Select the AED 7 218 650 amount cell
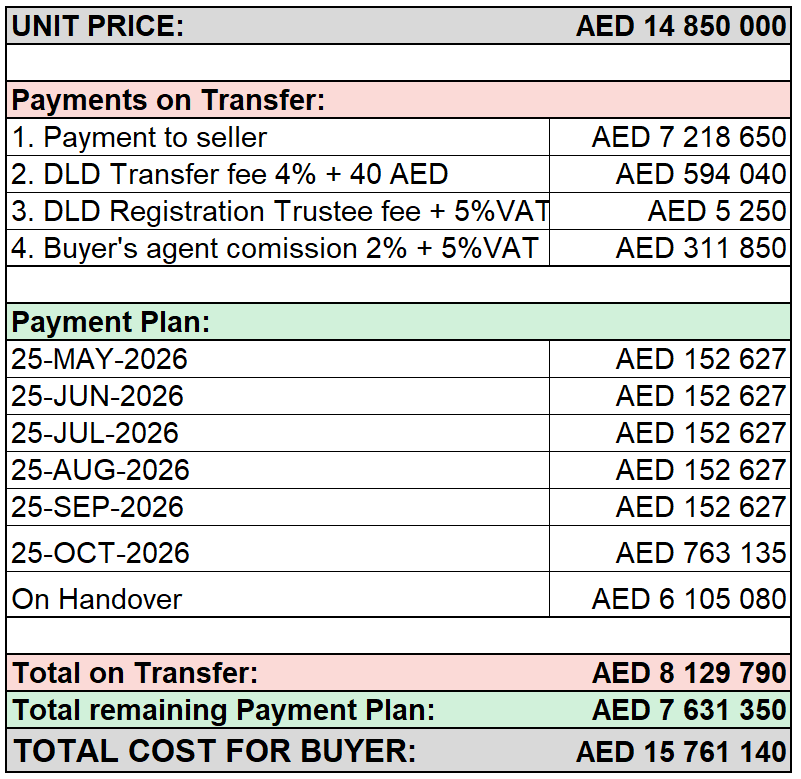 point(670,137)
